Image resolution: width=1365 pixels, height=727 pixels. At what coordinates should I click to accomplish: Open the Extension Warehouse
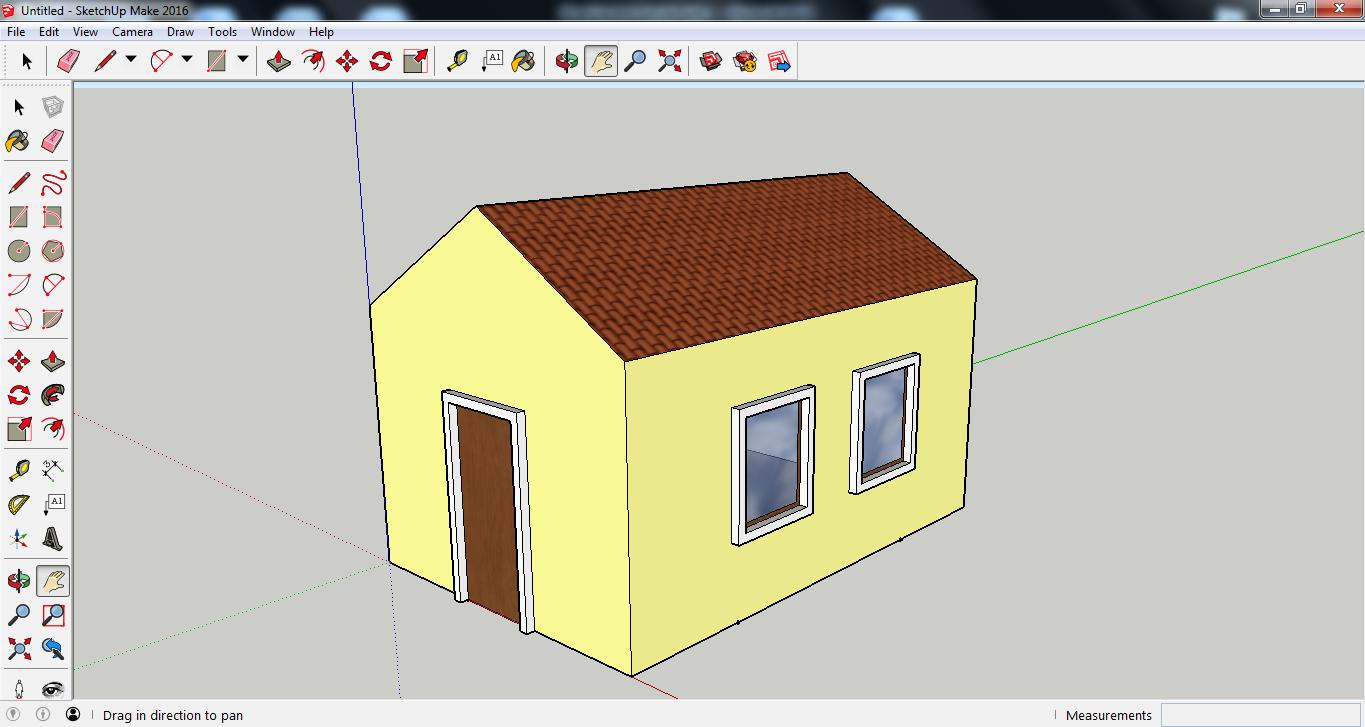pyautogui.click(x=745, y=61)
